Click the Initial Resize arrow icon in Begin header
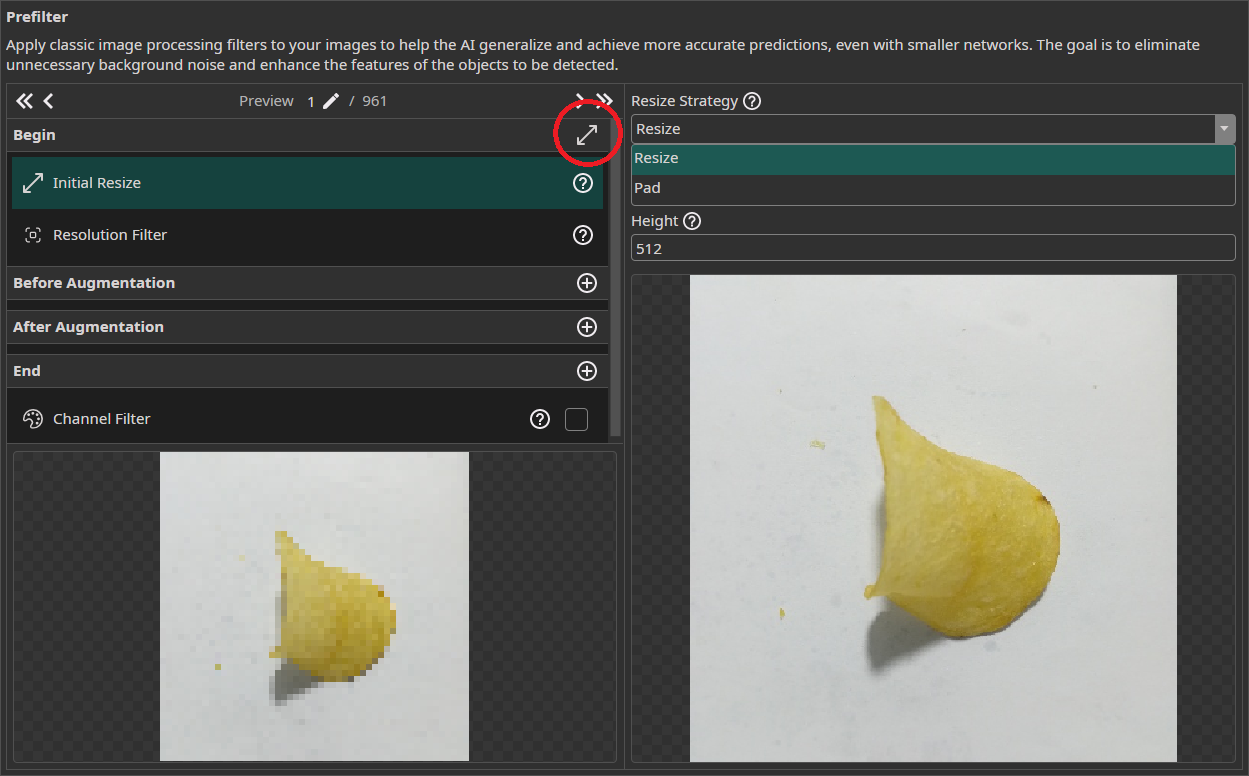 [x=587, y=134]
